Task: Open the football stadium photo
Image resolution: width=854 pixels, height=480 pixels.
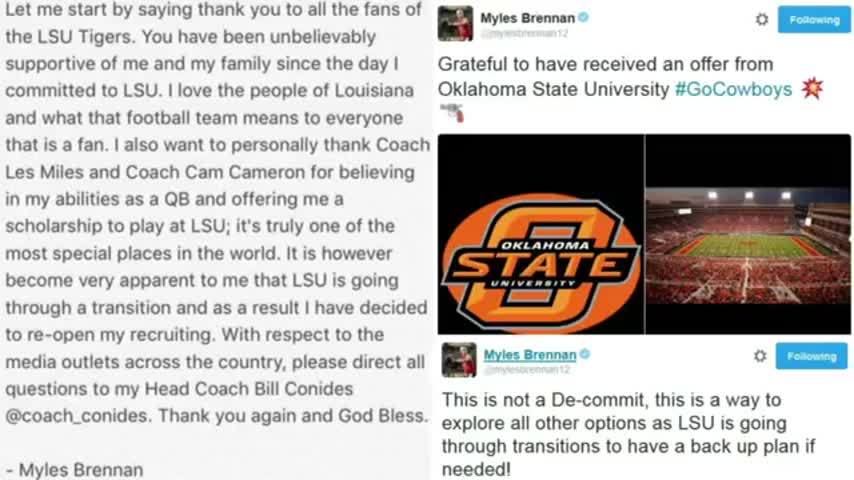Action: 748,234
